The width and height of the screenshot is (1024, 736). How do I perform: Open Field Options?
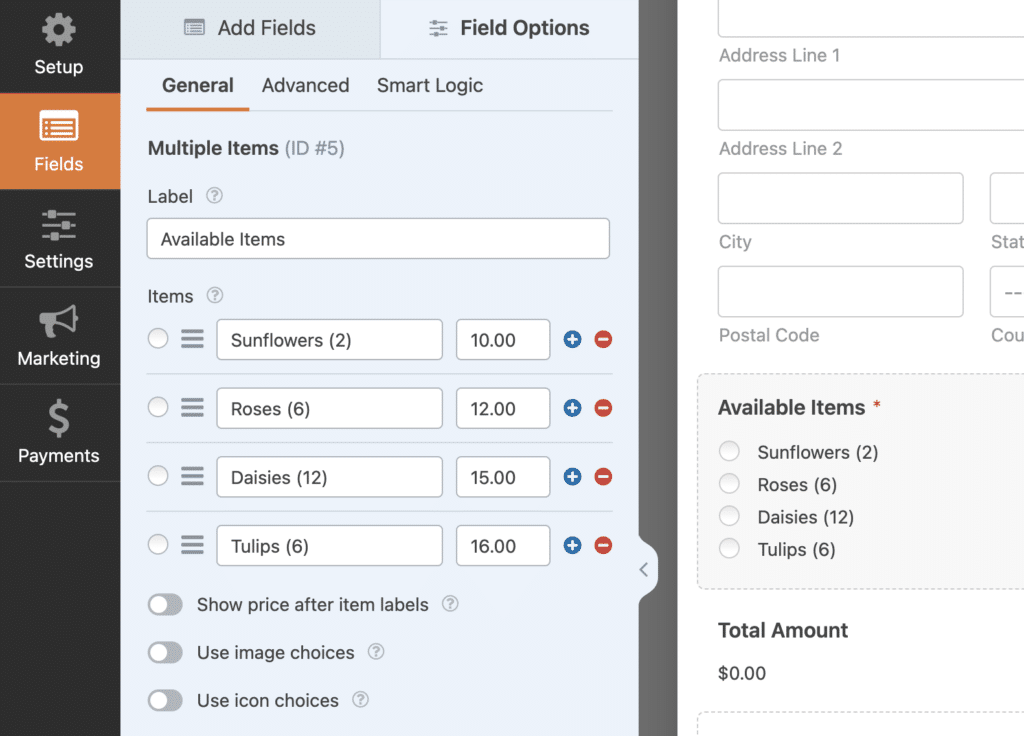tap(508, 28)
